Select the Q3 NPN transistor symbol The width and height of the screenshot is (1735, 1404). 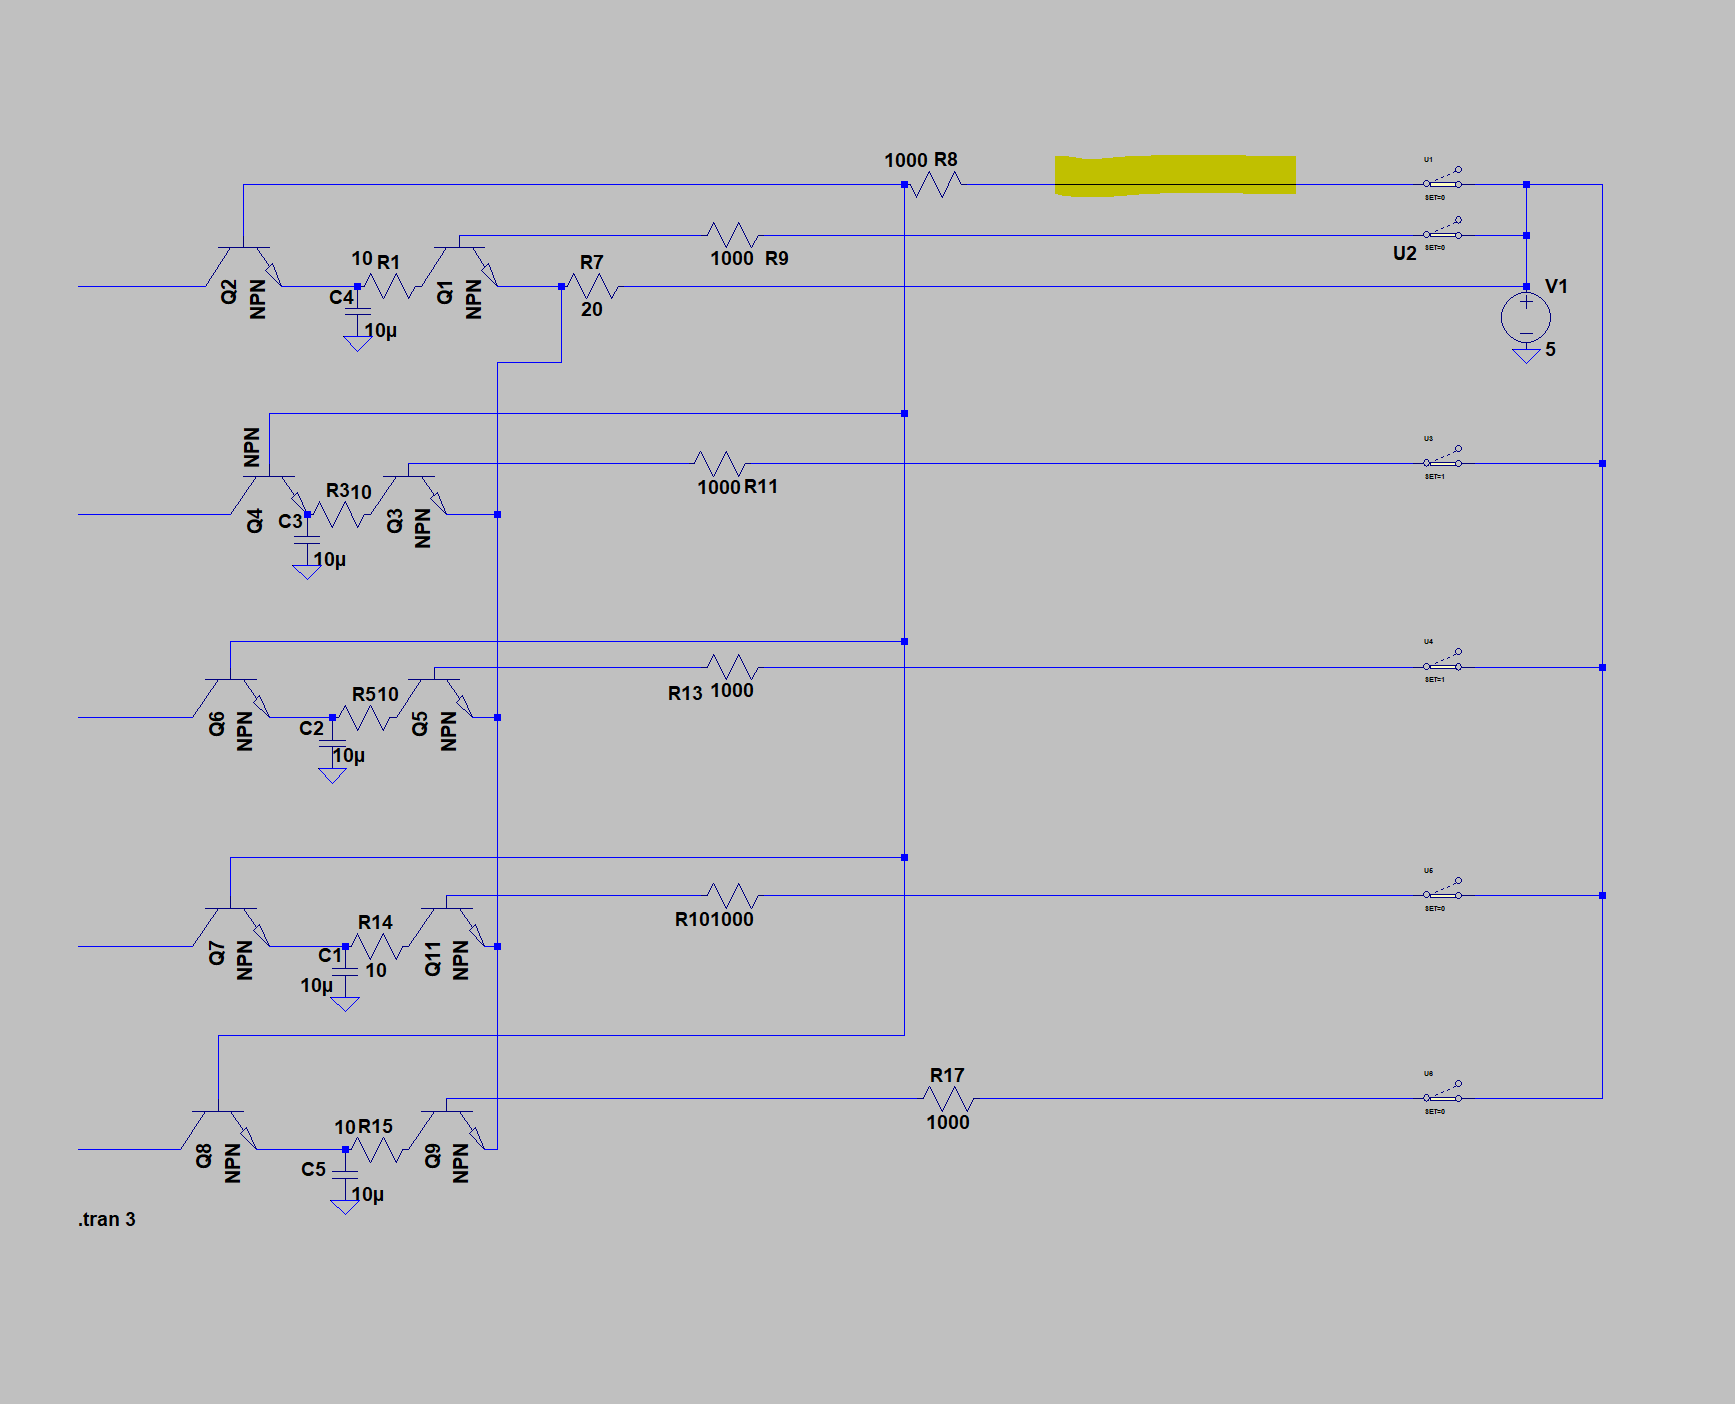(x=408, y=494)
